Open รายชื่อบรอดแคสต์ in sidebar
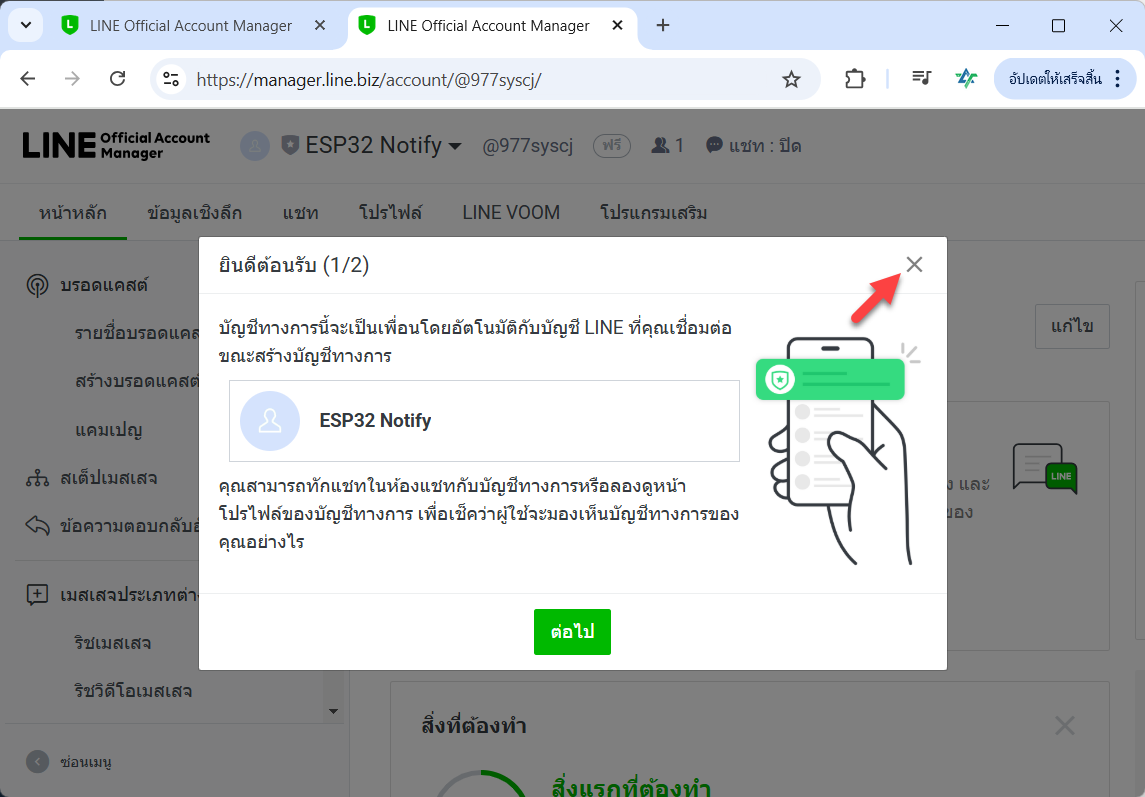The image size is (1145, 797). [x=137, y=333]
